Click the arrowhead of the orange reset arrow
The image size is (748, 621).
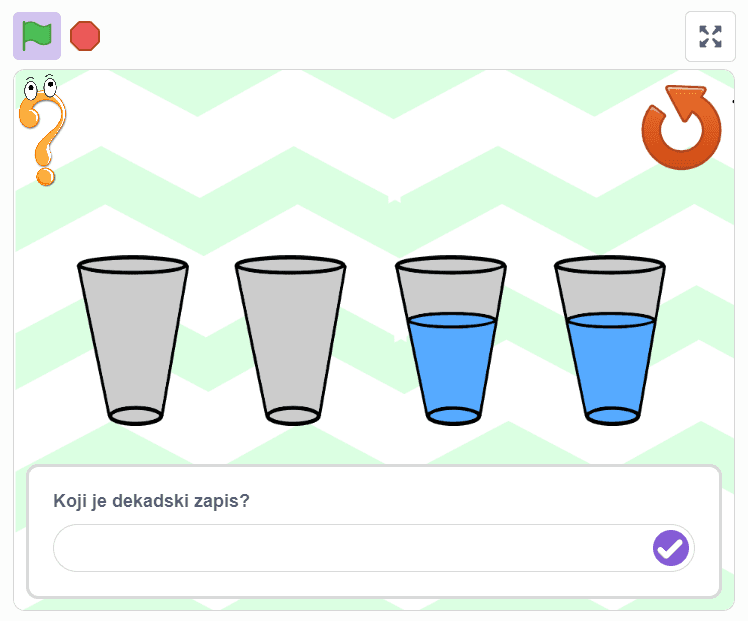click(686, 101)
